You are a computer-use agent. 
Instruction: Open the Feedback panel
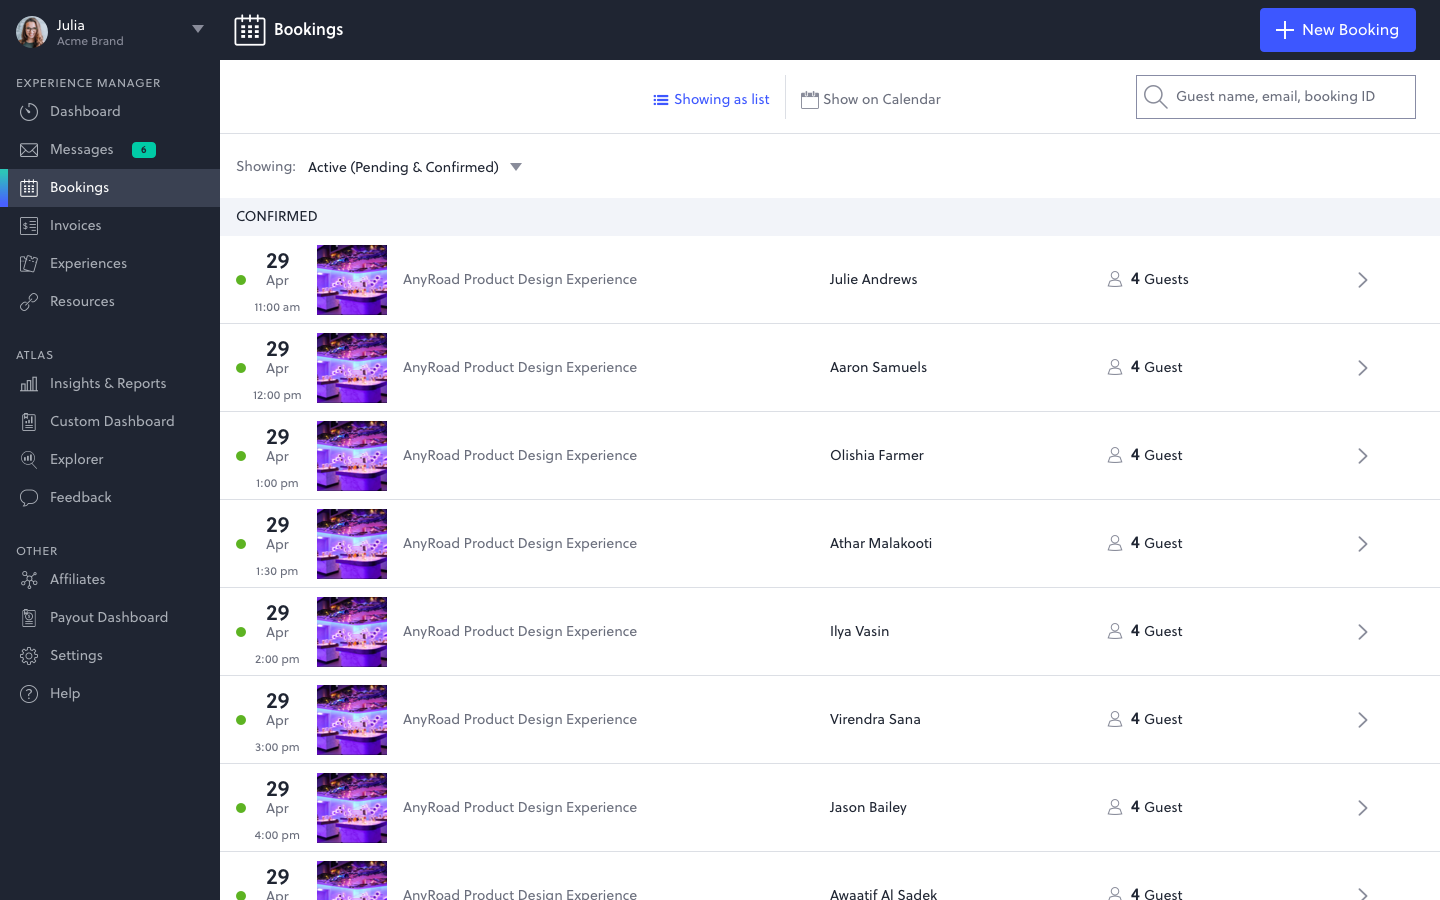coord(80,497)
